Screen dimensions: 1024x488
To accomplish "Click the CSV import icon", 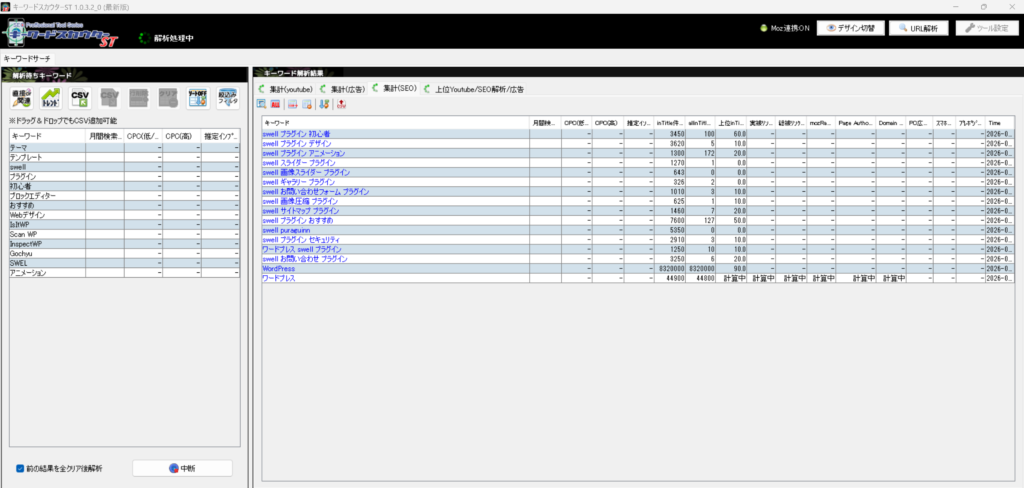I will coord(81,98).
